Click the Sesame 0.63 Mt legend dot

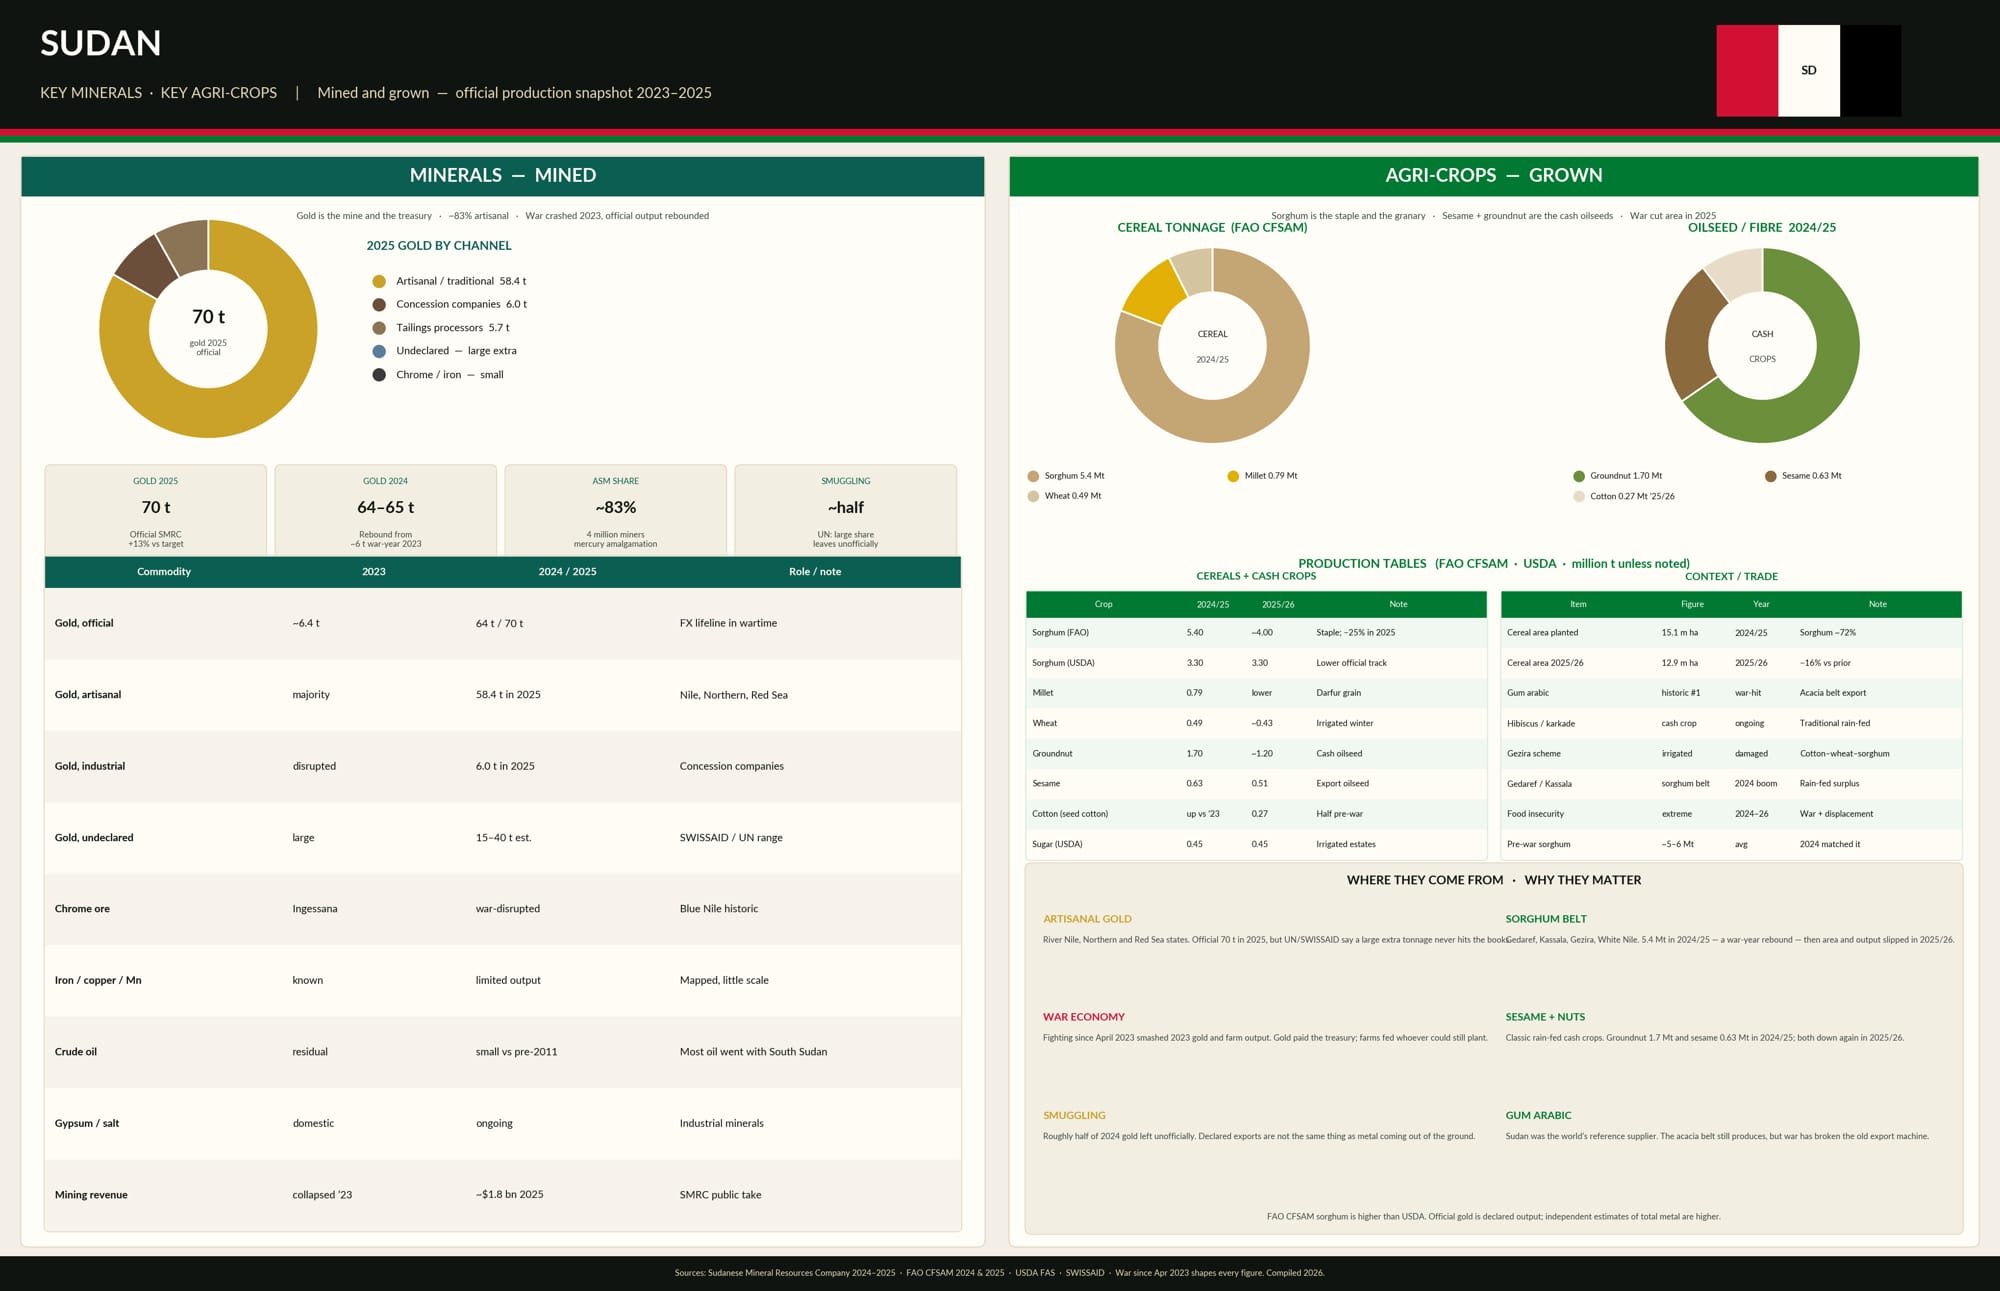(x=1771, y=476)
